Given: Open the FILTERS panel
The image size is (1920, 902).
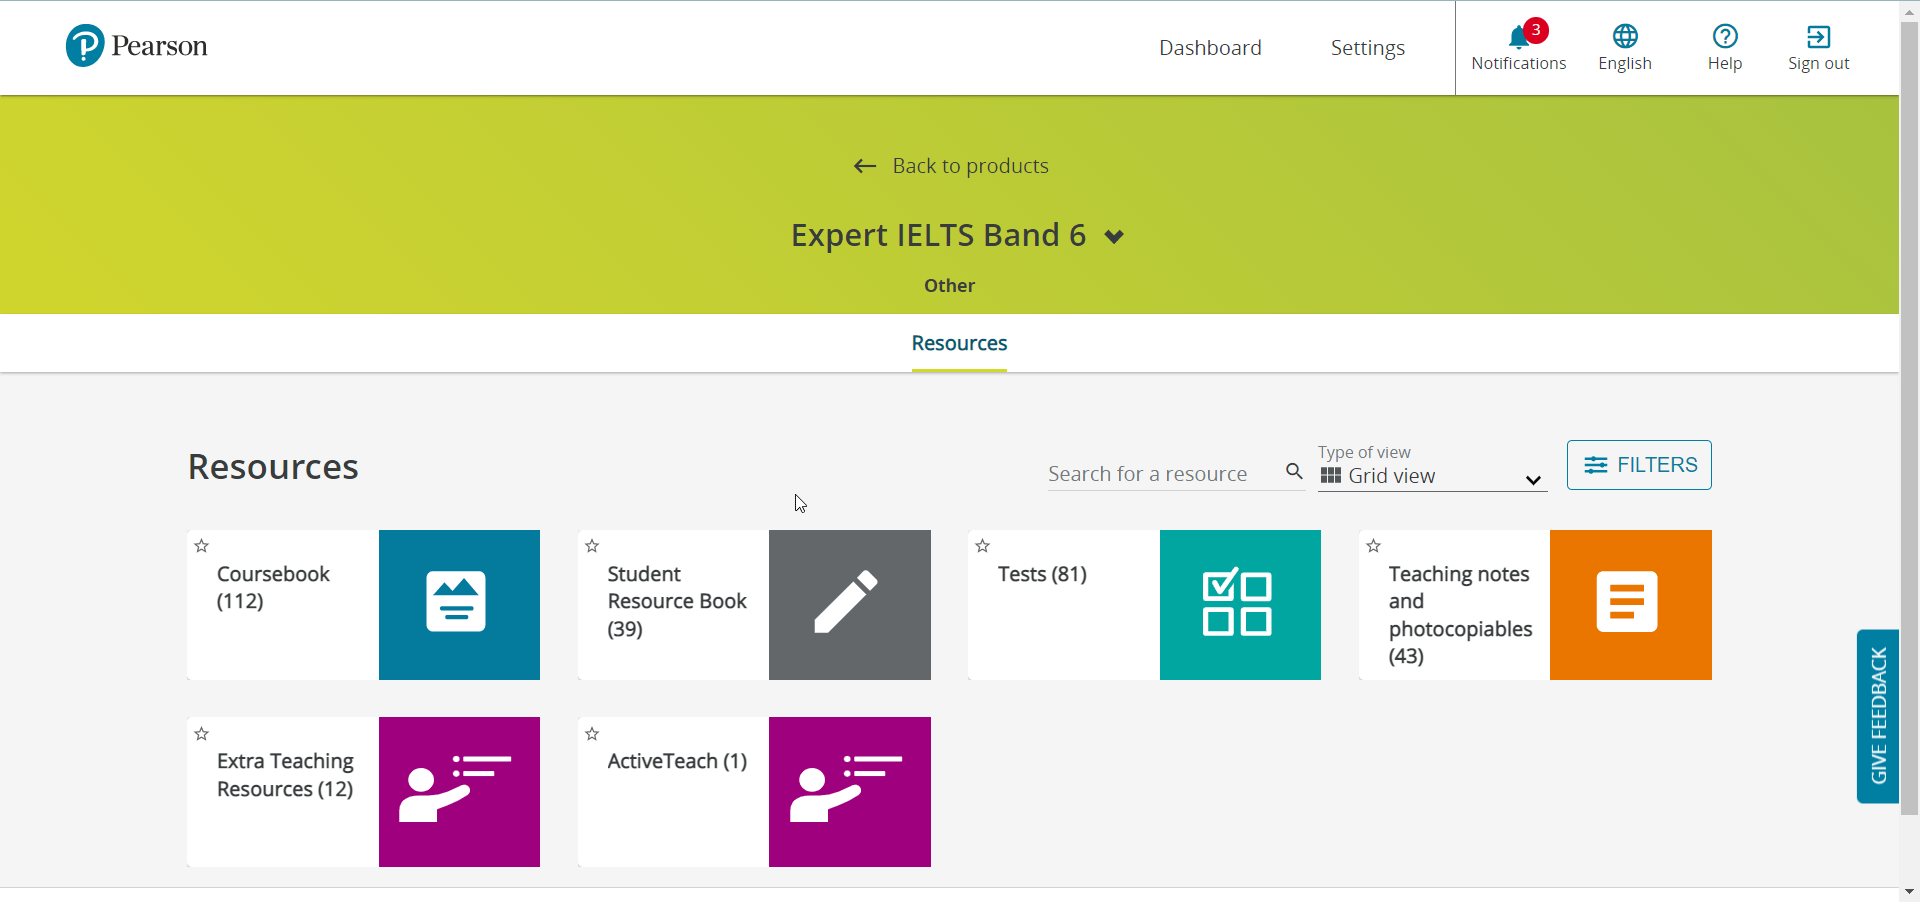Looking at the screenshot, I should 1638,465.
